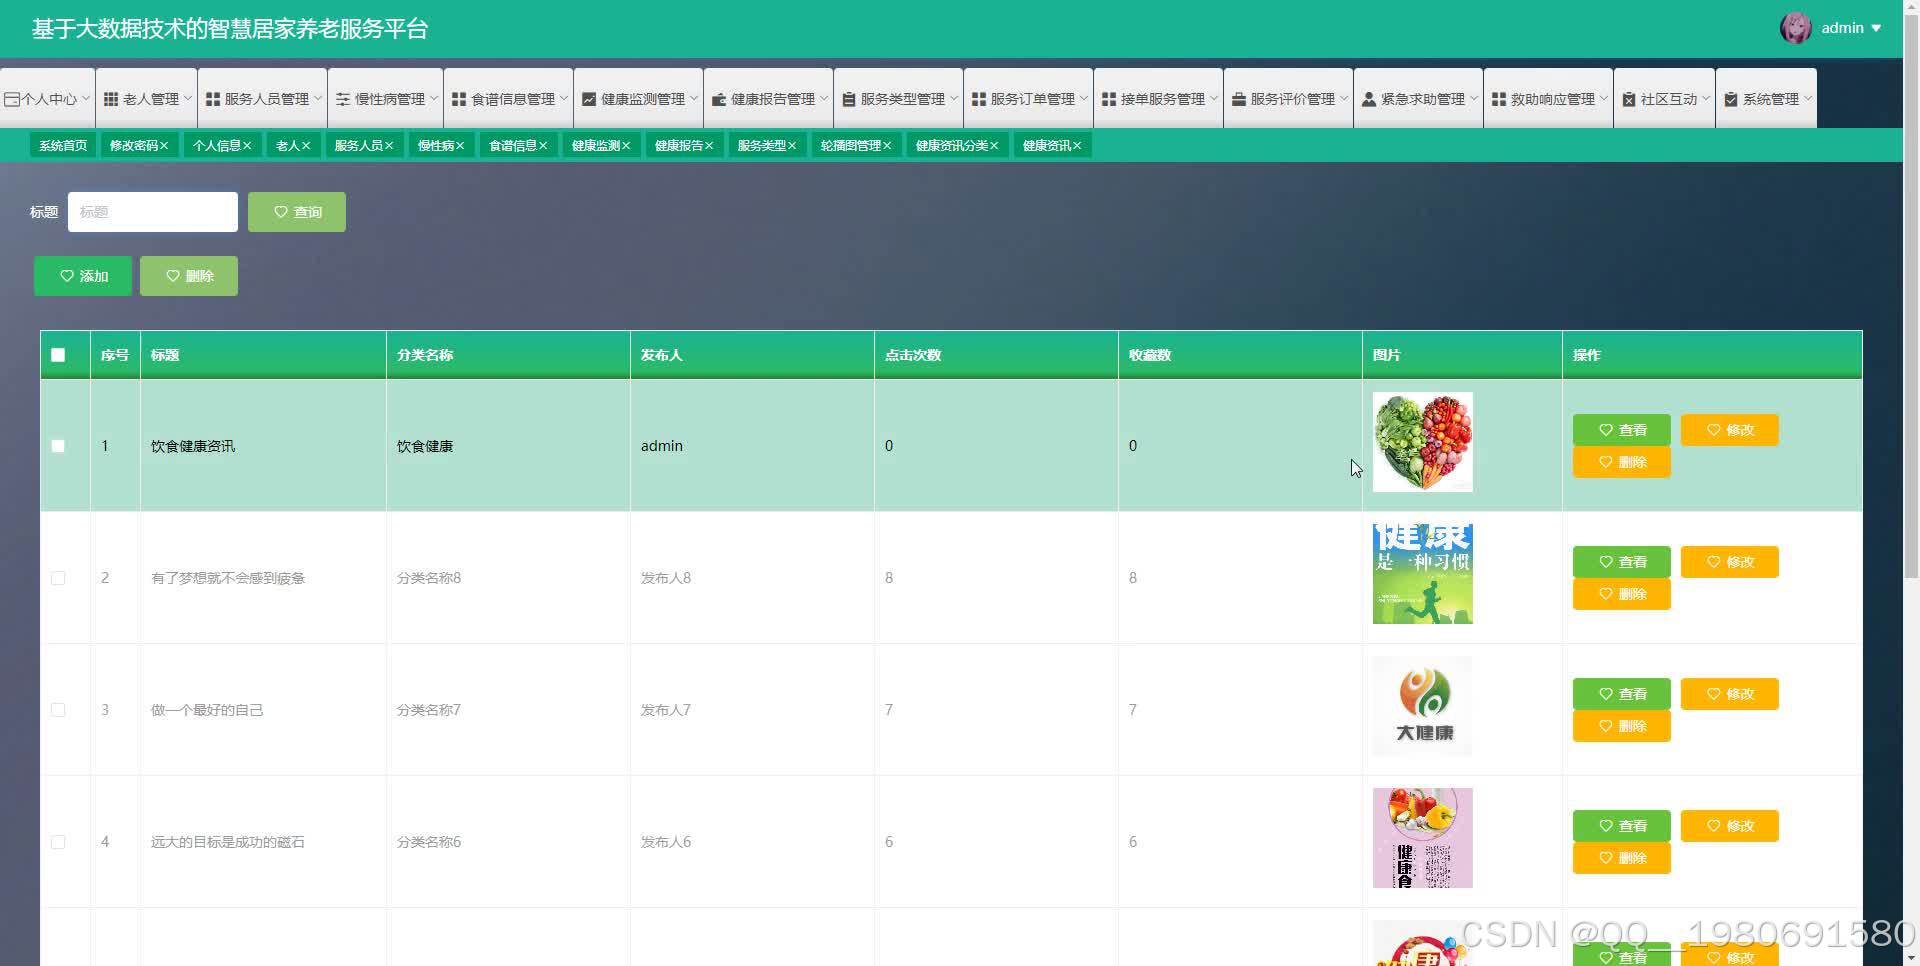The height and width of the screenshot is (966, 1920).
Task: Close the 老人 tab with its X
Action: tap(306, 146)
